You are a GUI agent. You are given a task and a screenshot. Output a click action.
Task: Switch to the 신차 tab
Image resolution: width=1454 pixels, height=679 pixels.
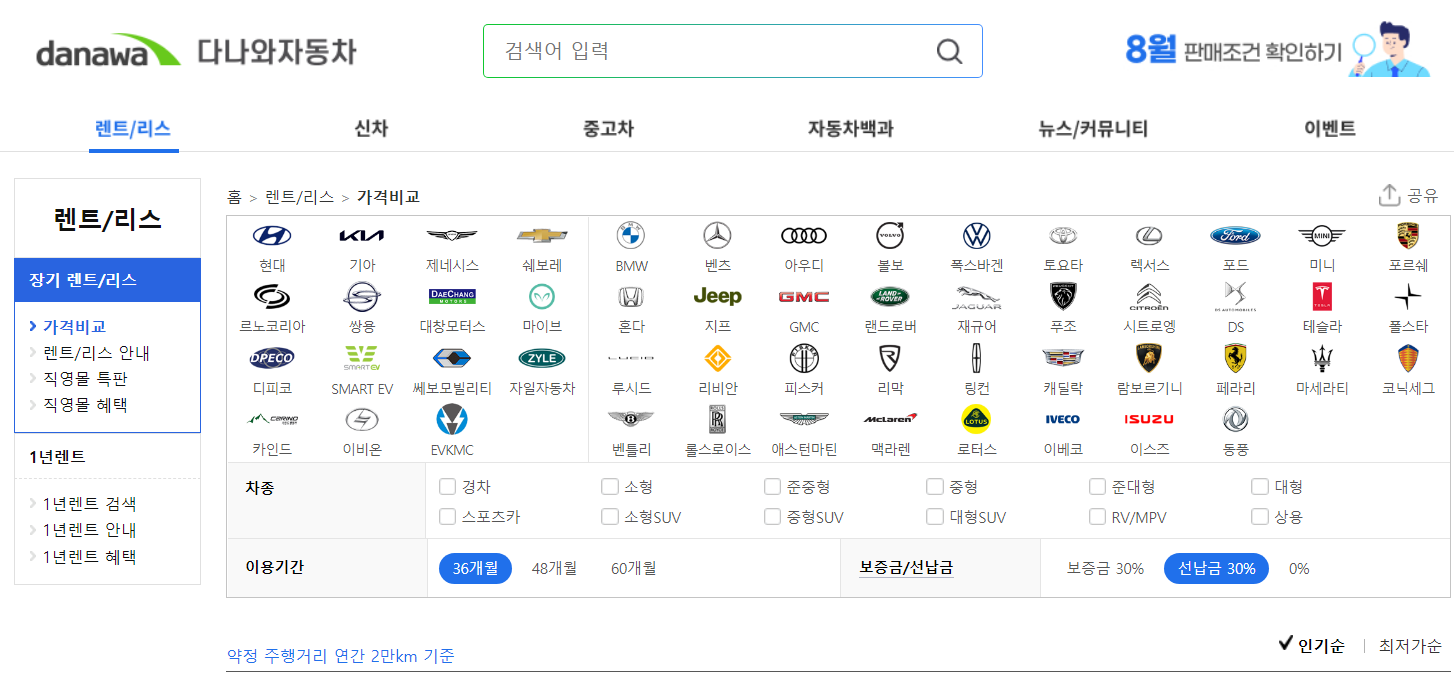(x=371, y=129)
